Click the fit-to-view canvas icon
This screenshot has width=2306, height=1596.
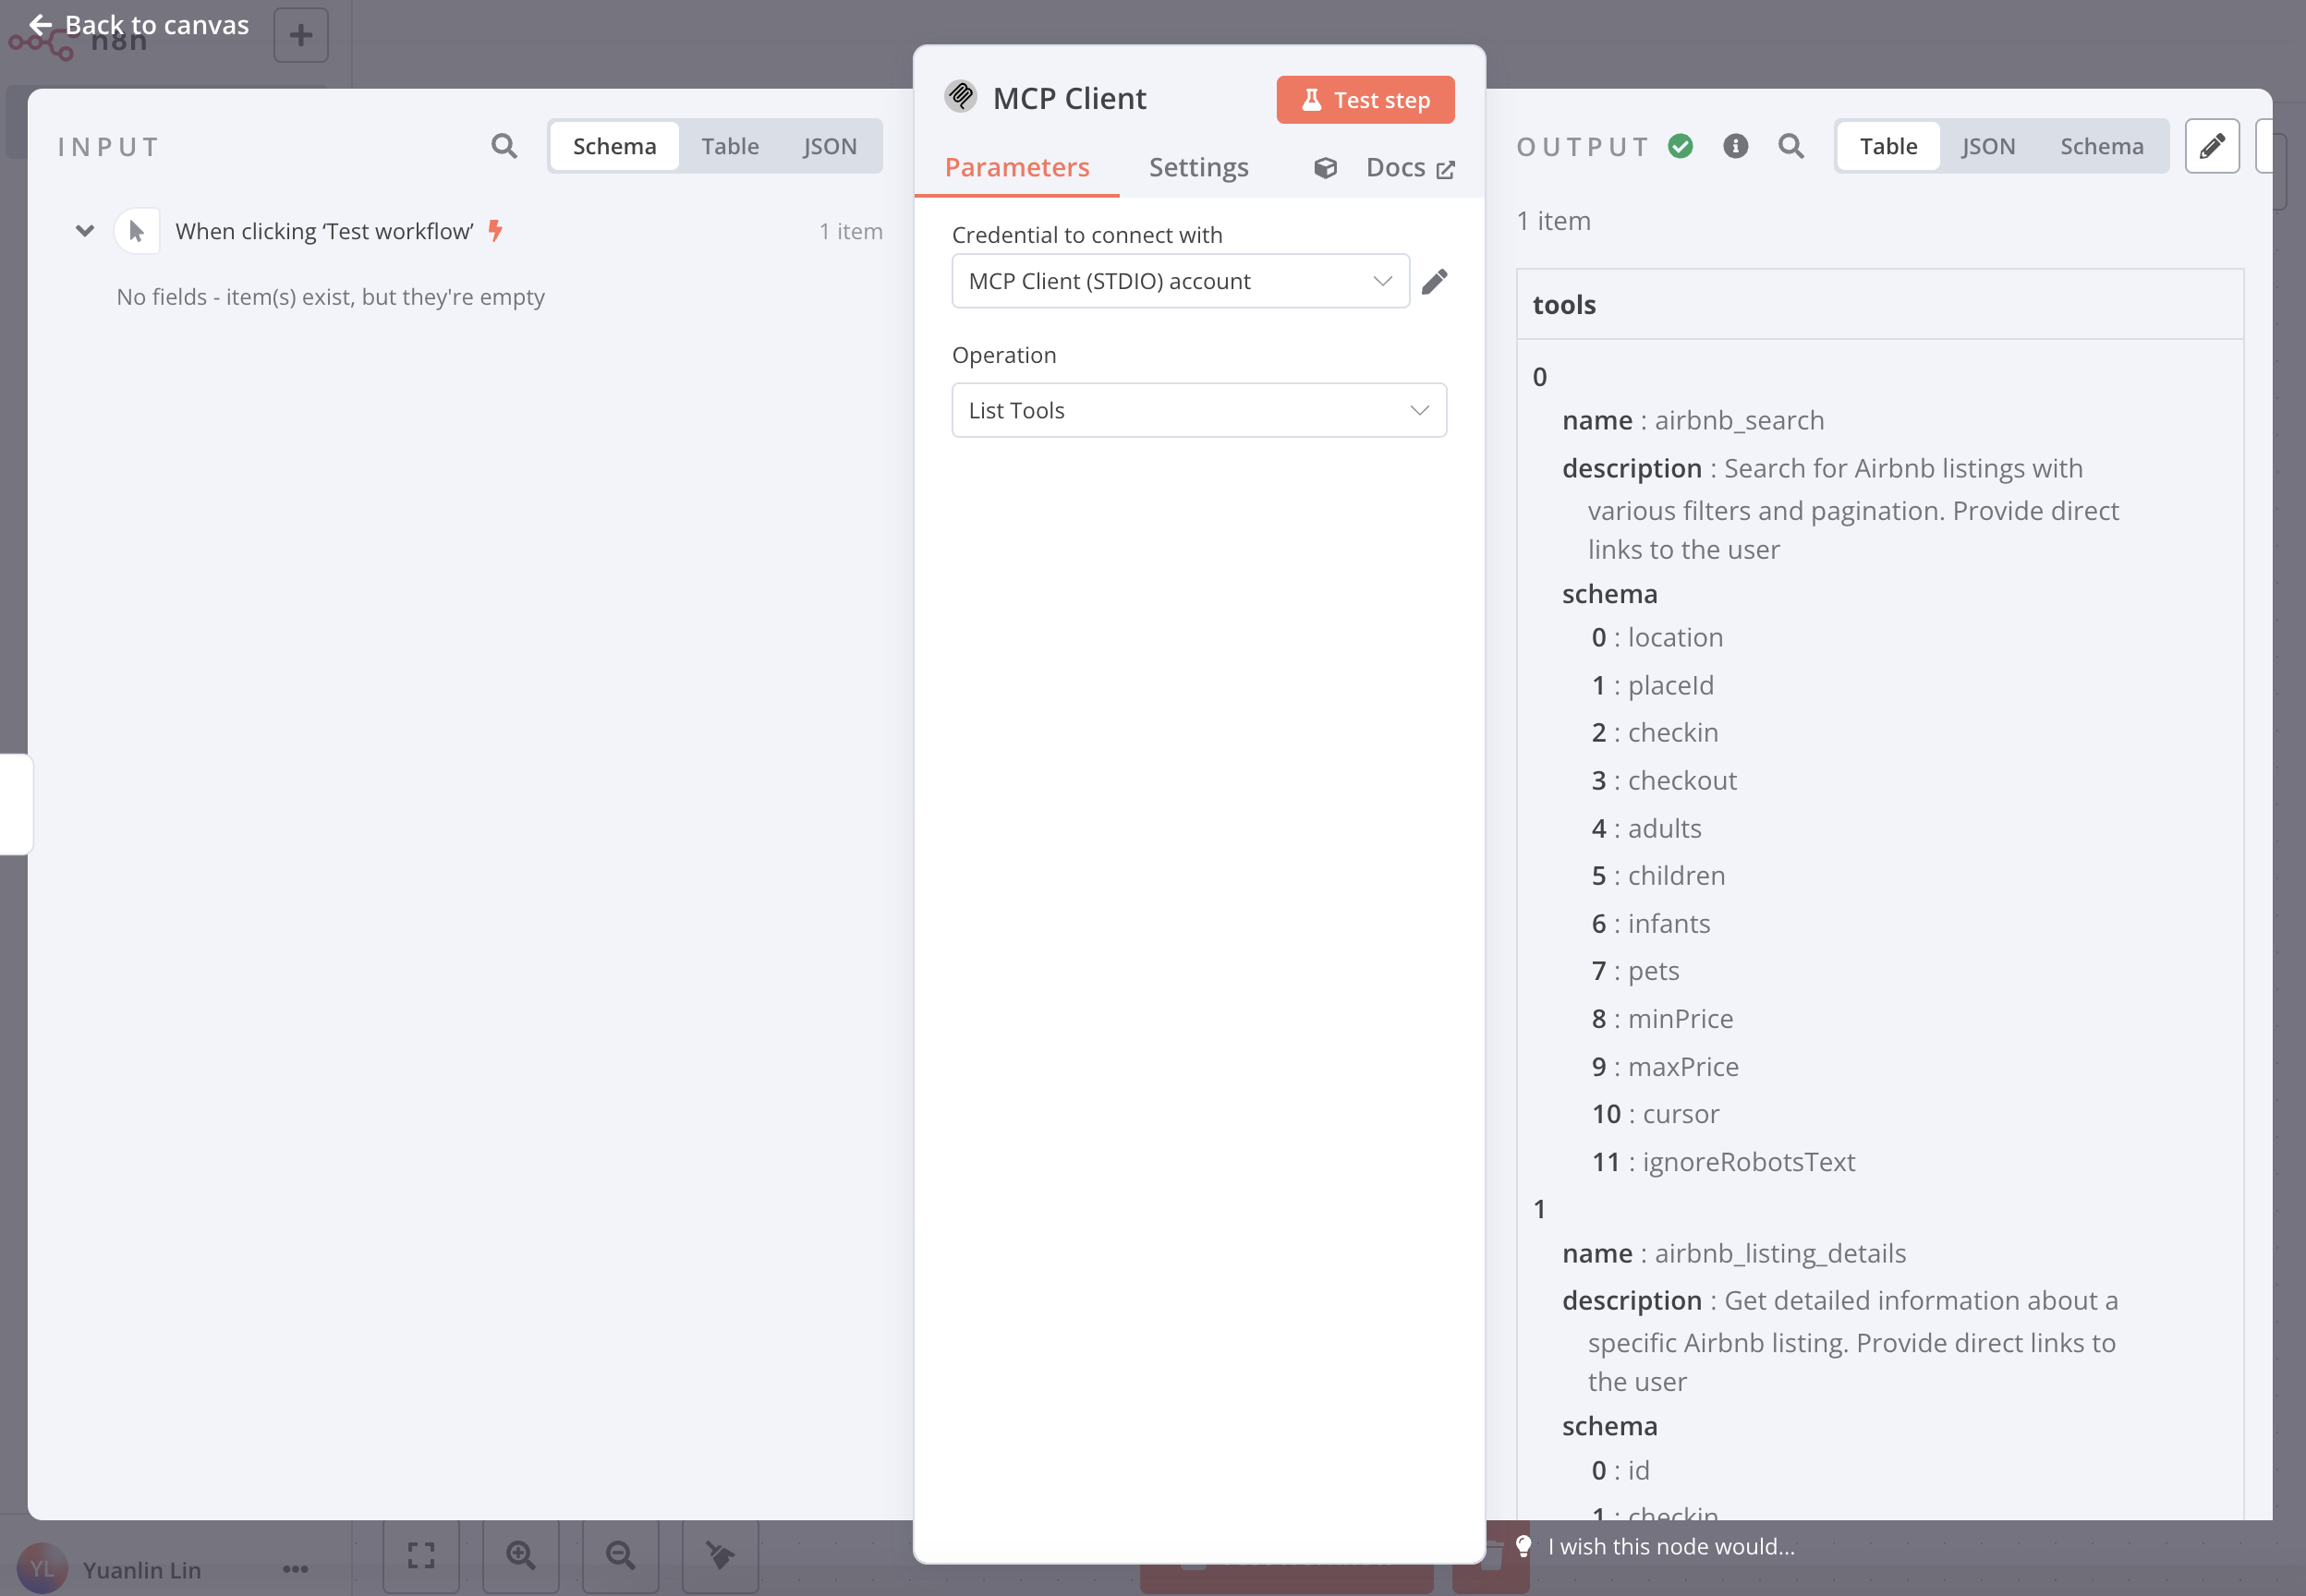click(421, 1555)
